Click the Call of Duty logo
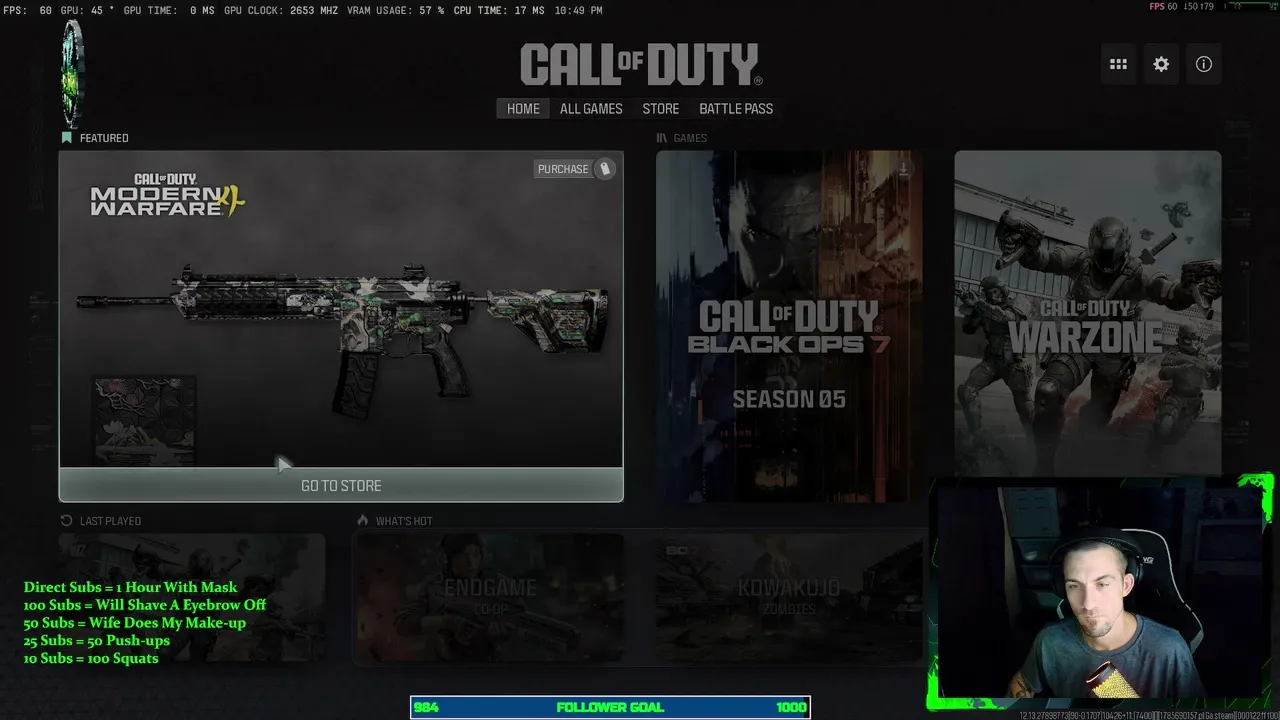This screenshot has width=1280, height=720. 640,65
